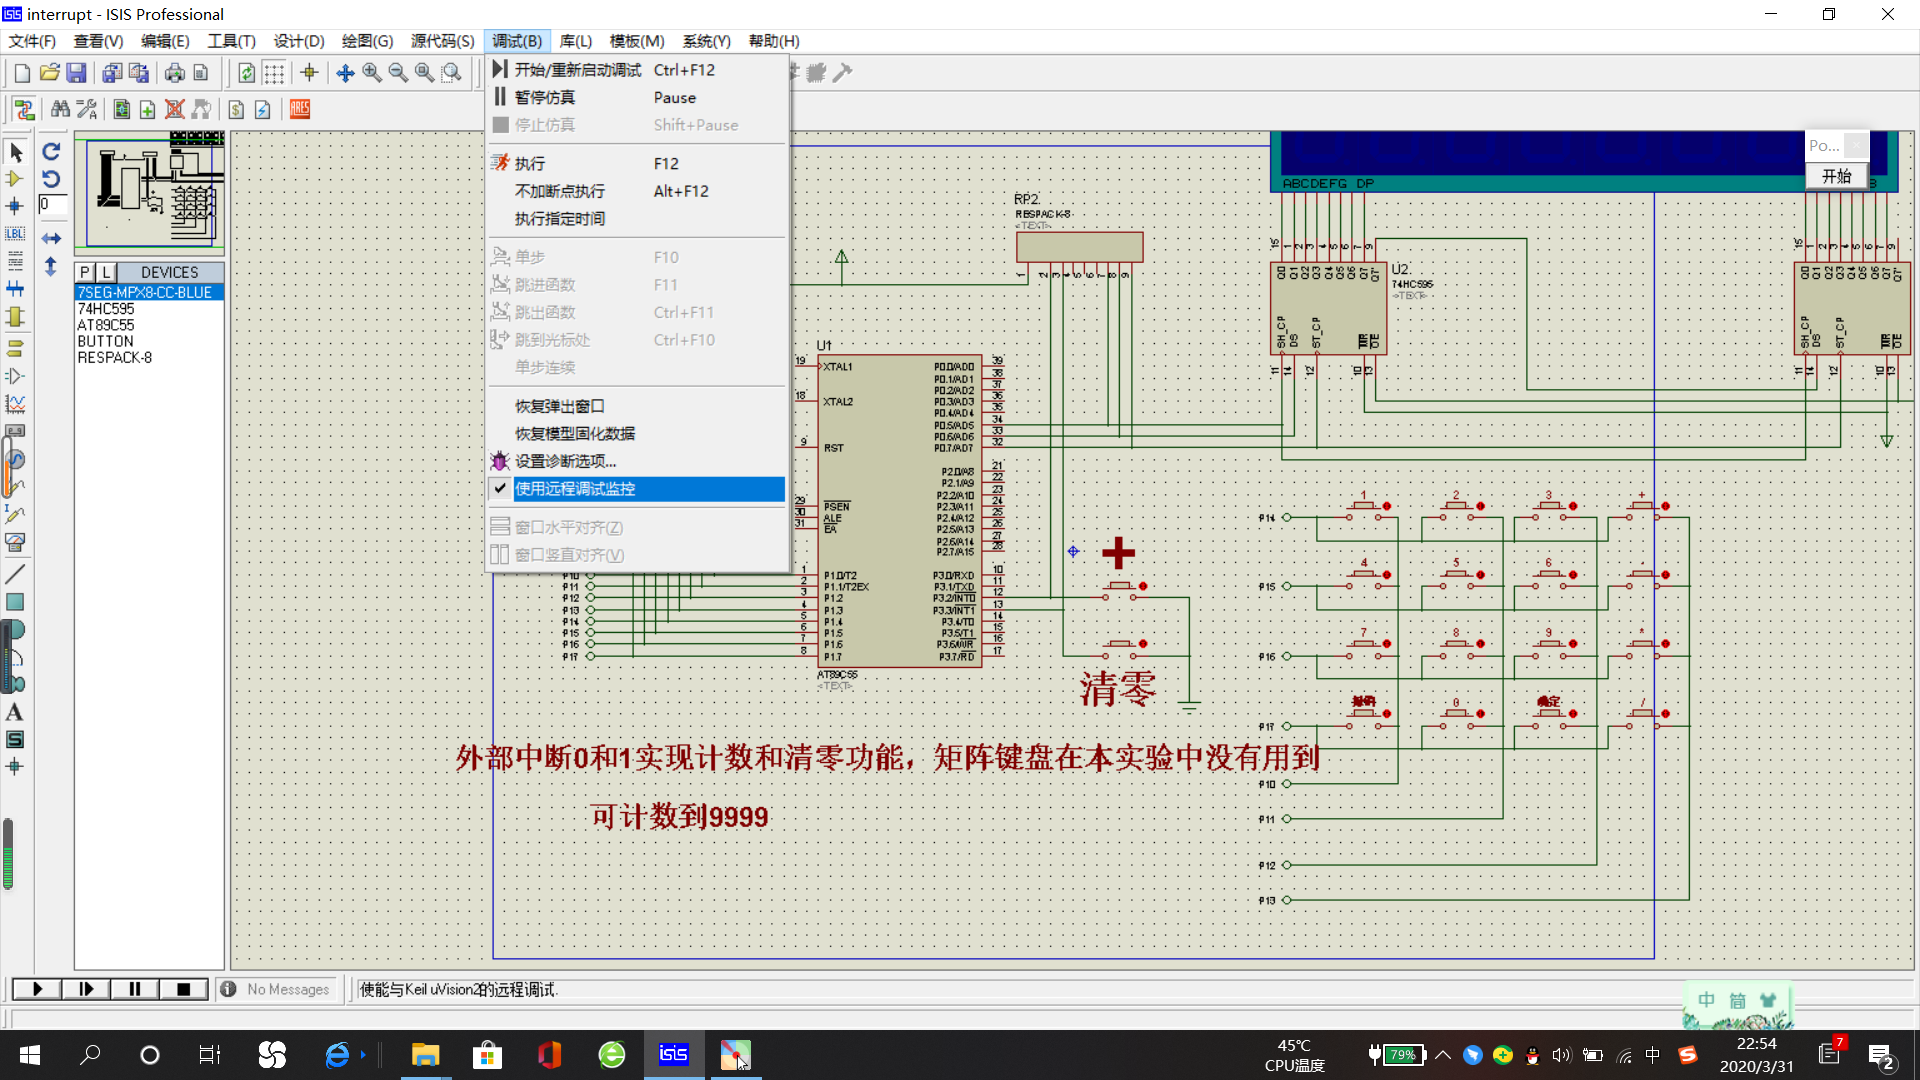The height and width of the screenshot is (1080, 1920).
Task: Open the 工具(T) menu
Action: [x=231, y=41]
